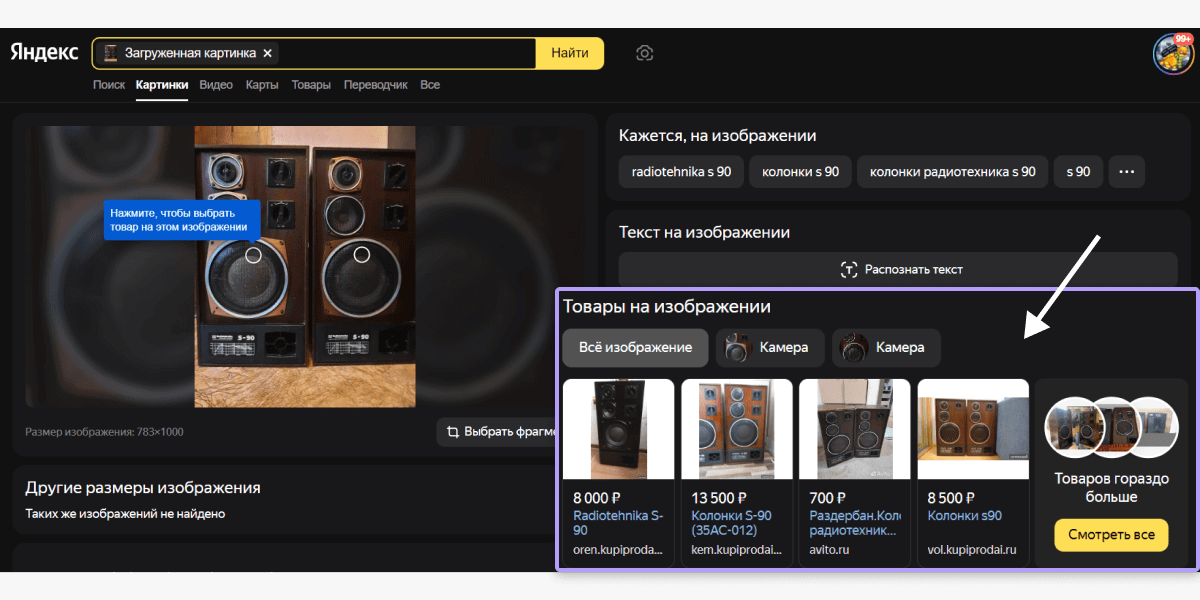Click the Смотреть все button
Image resolution: width=1200 pixels, height=600 pixels.
(1111, 535)
